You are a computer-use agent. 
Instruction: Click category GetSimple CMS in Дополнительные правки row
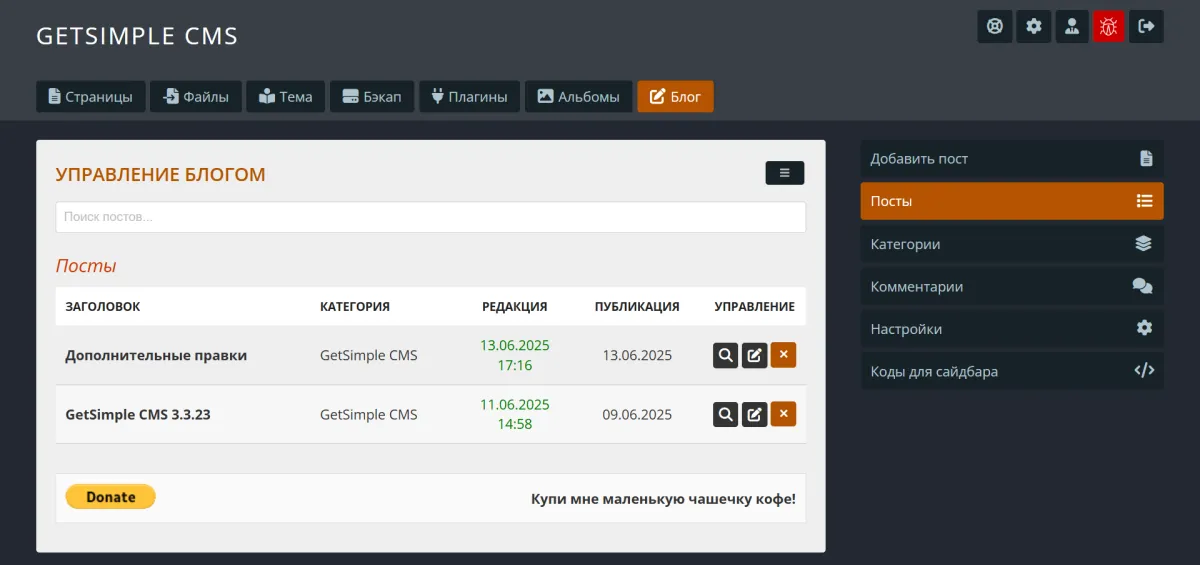[369, 355]
